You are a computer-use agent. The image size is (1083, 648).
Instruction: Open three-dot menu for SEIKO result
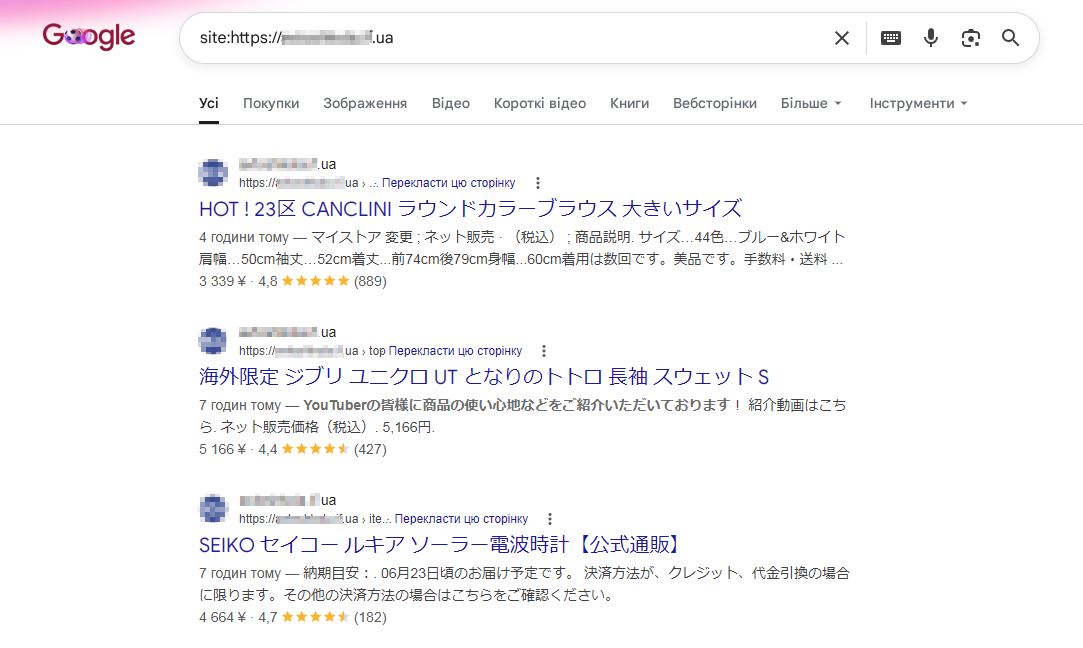point(550,519)
